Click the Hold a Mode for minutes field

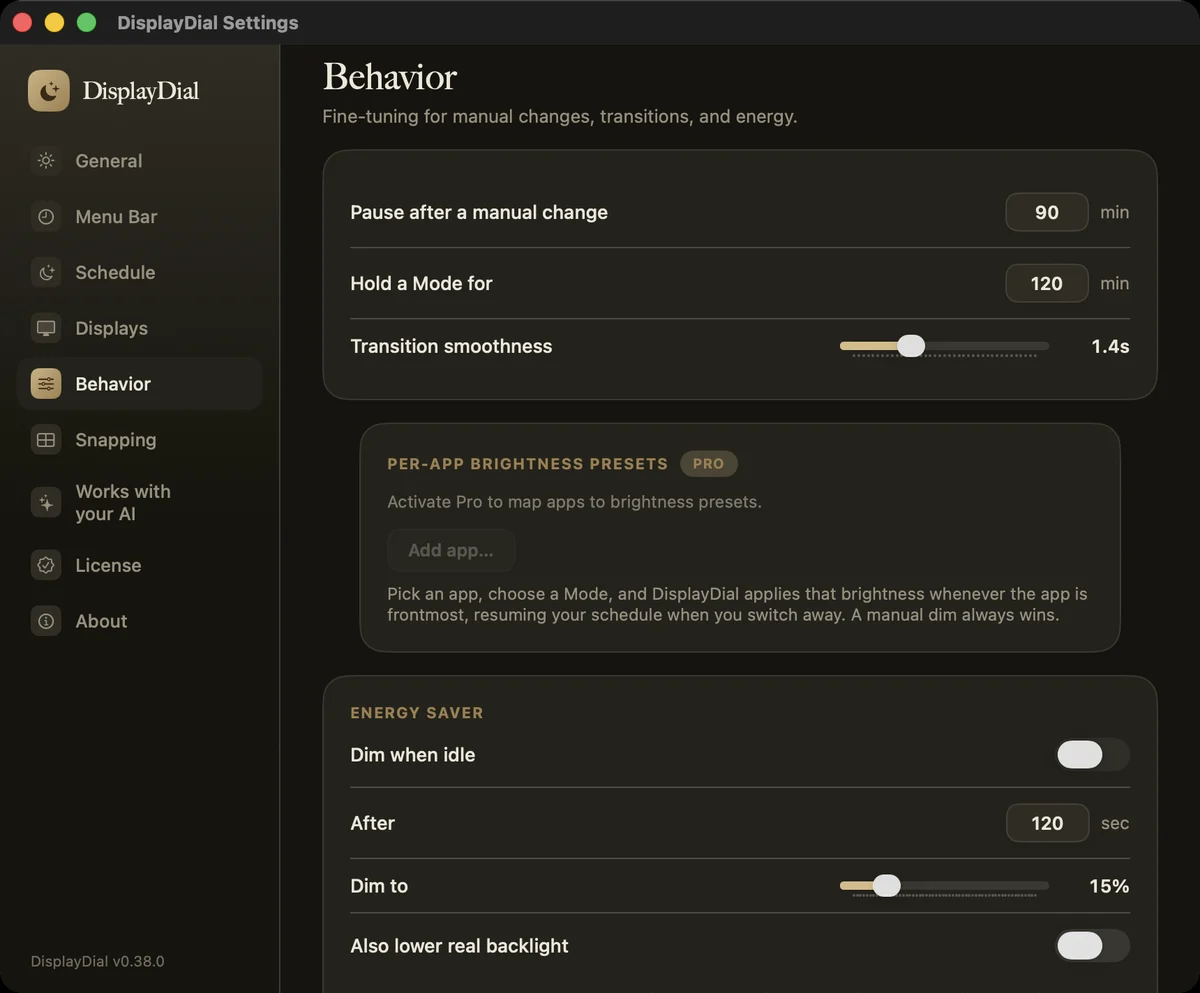tap(1047, 283)
